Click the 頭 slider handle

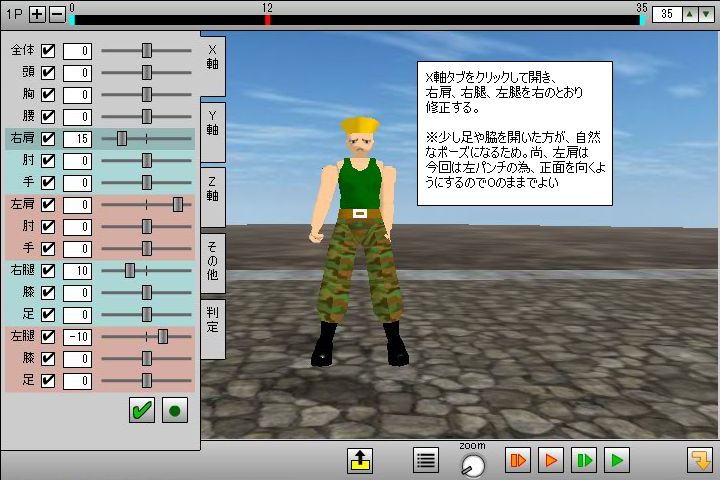146,73
